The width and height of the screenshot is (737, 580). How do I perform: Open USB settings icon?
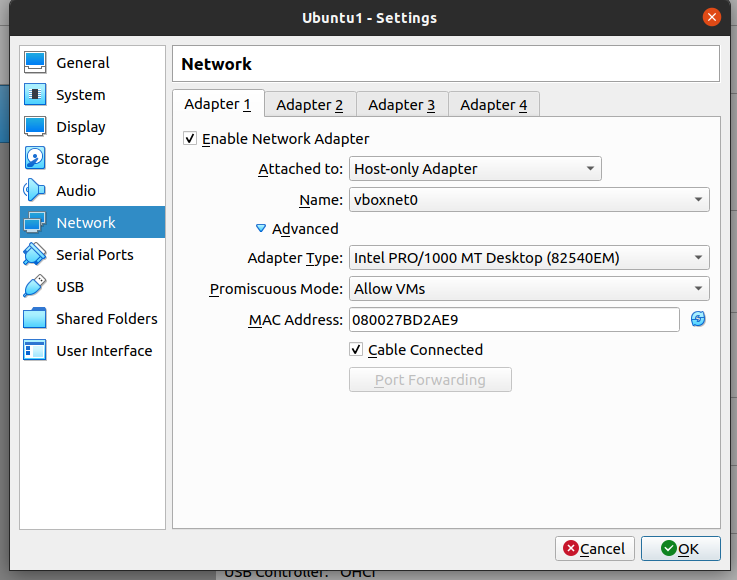coord(36,287)
